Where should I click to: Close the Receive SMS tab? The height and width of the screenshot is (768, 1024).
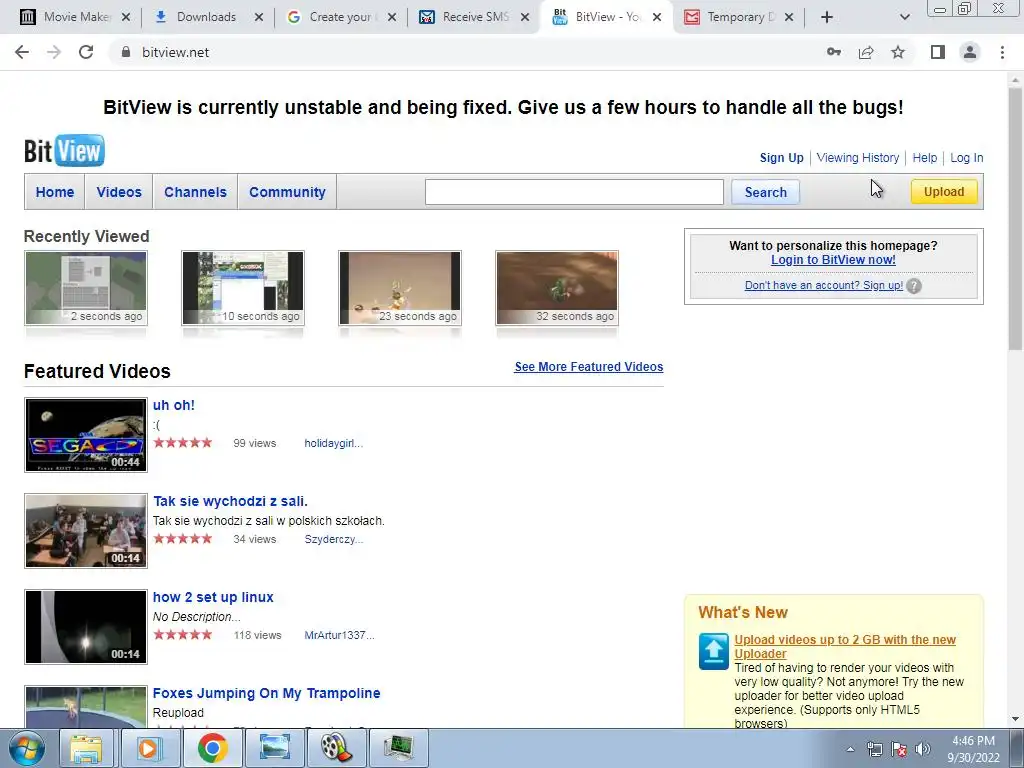pos(525,17)
